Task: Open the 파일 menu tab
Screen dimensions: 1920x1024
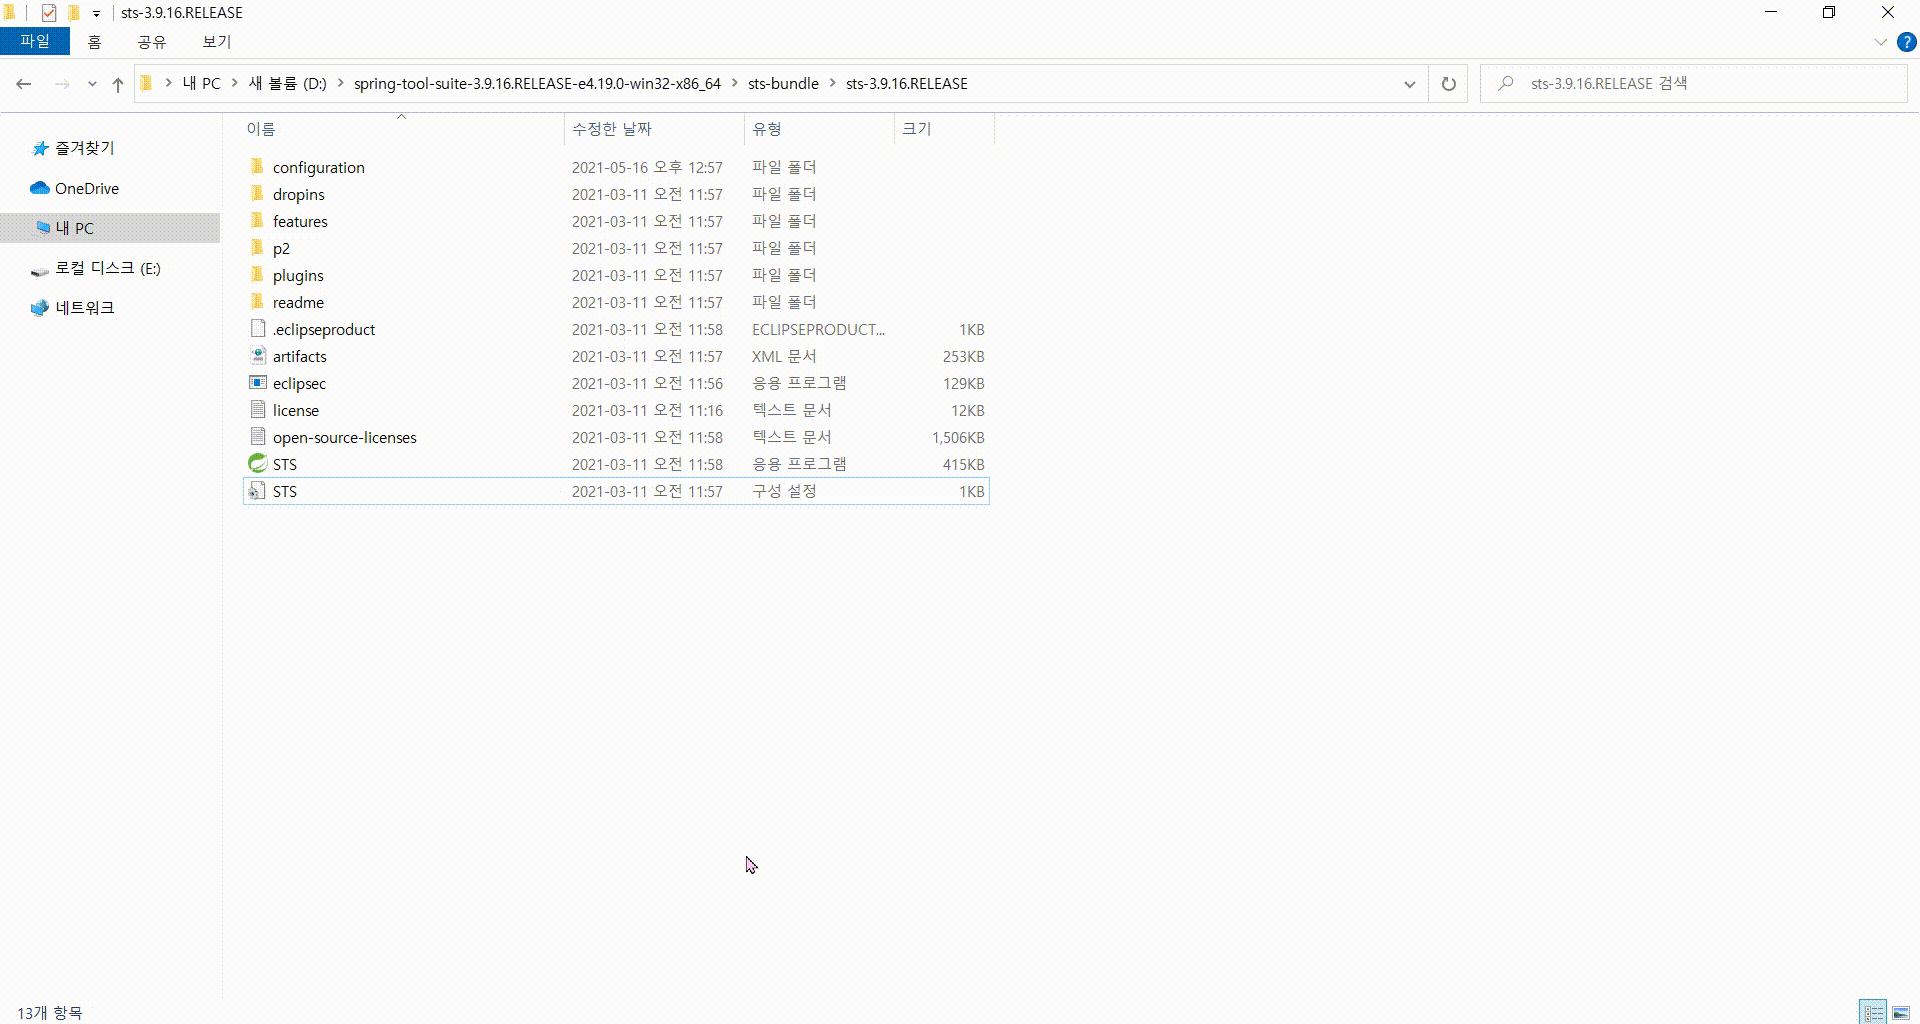Action: 35,41
